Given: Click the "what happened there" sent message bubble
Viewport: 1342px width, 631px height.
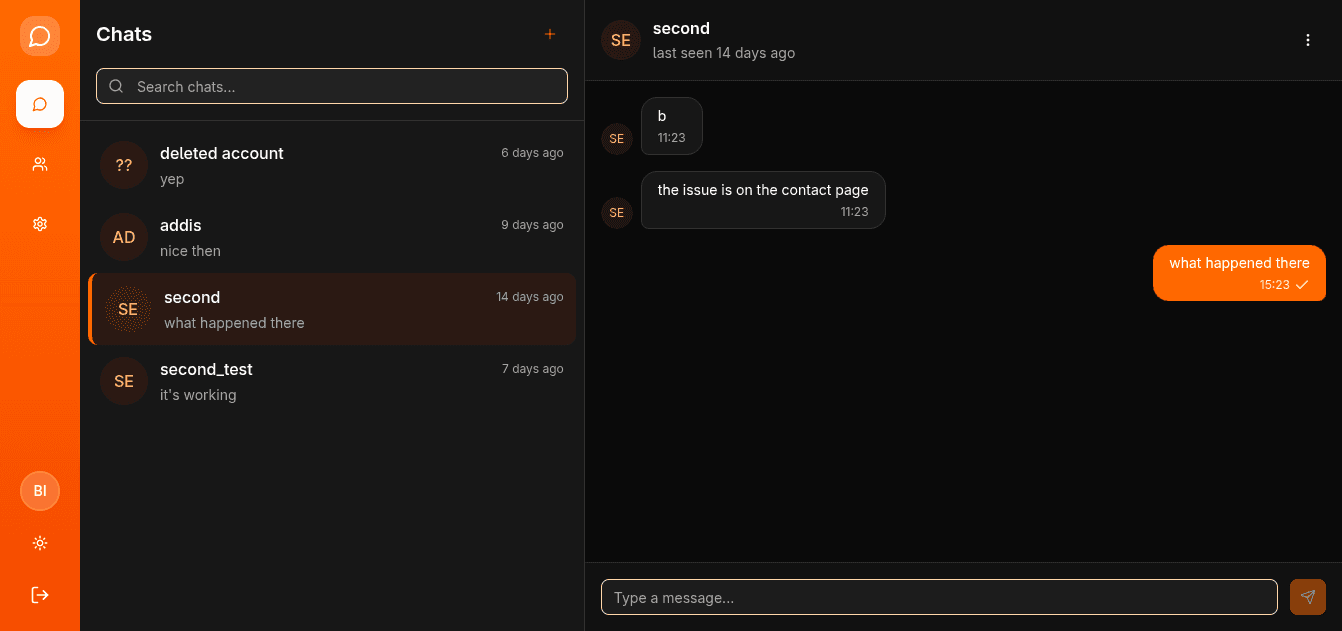Looking at the screenshot, I should pyautogui.click(x=1238, y=272).
